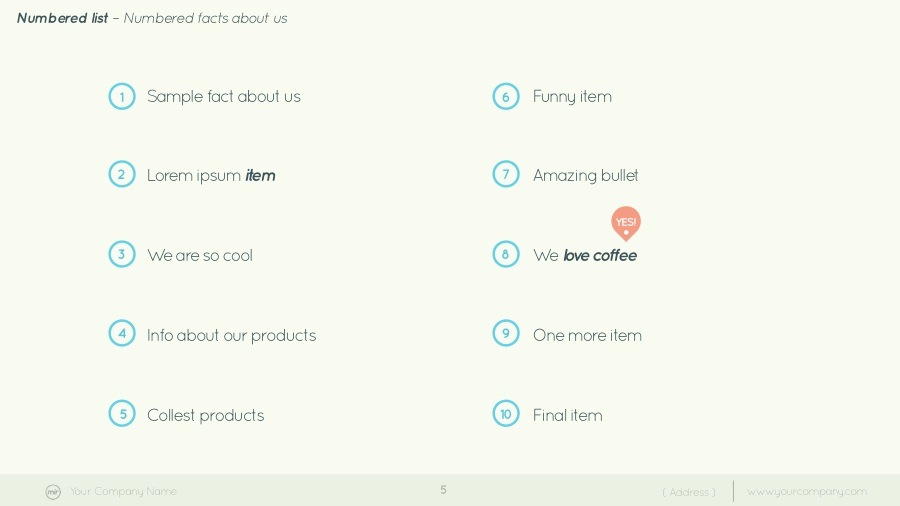Select the 'Sample fact about us' item
Viewport: 900px width, 506px height.
(223, 97)
